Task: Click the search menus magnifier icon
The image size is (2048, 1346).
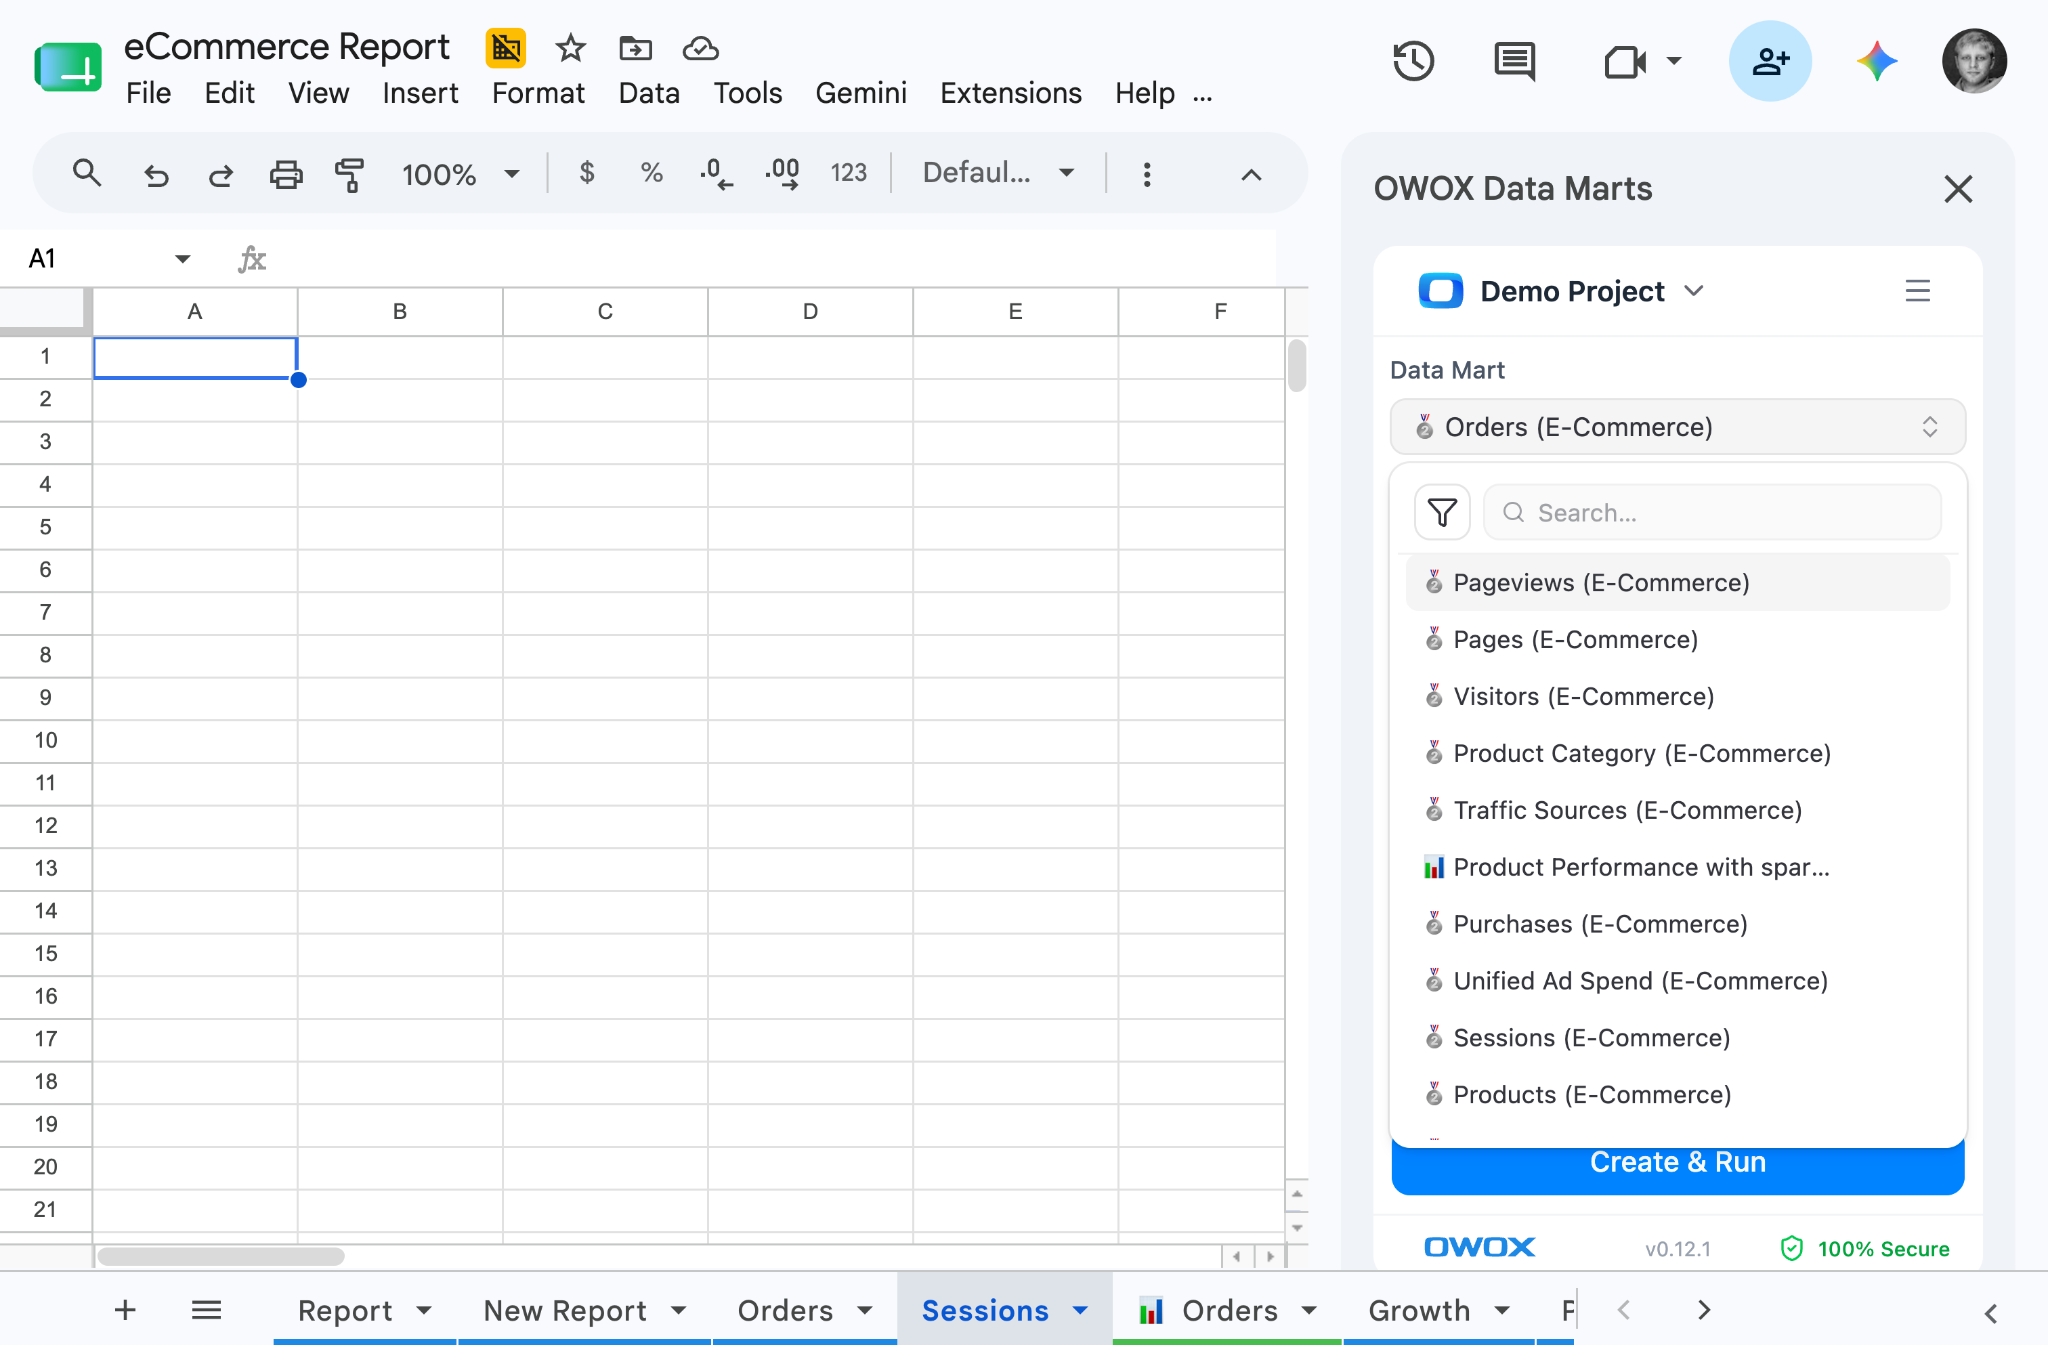Action: (x=87, y=174)
